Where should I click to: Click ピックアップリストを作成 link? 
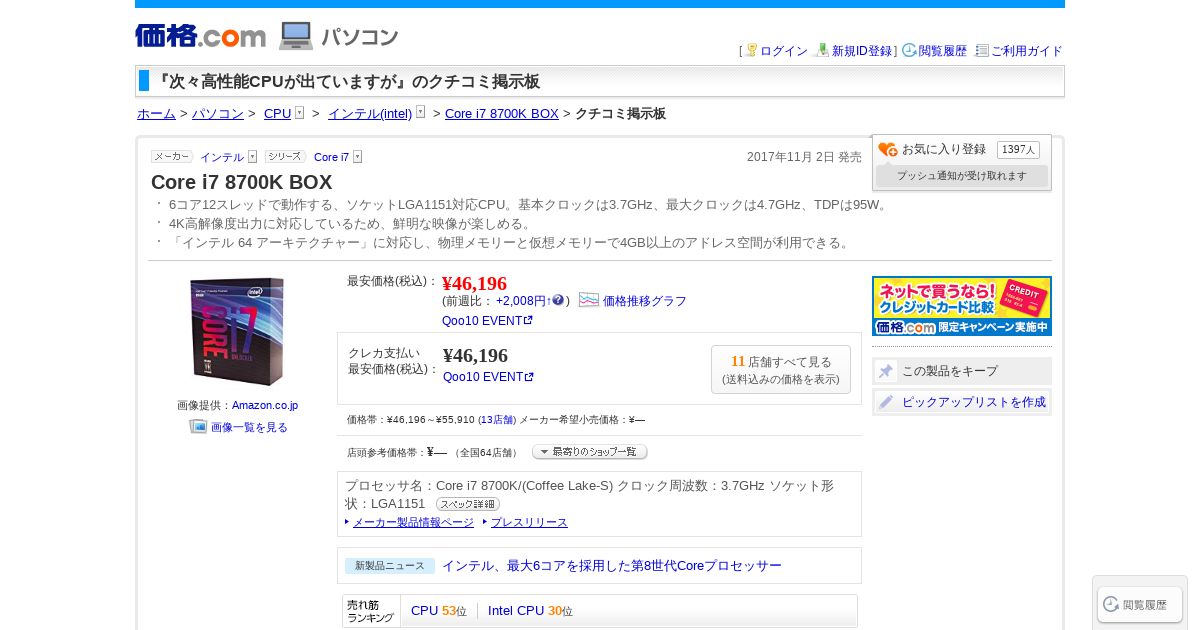coord(974,402)
